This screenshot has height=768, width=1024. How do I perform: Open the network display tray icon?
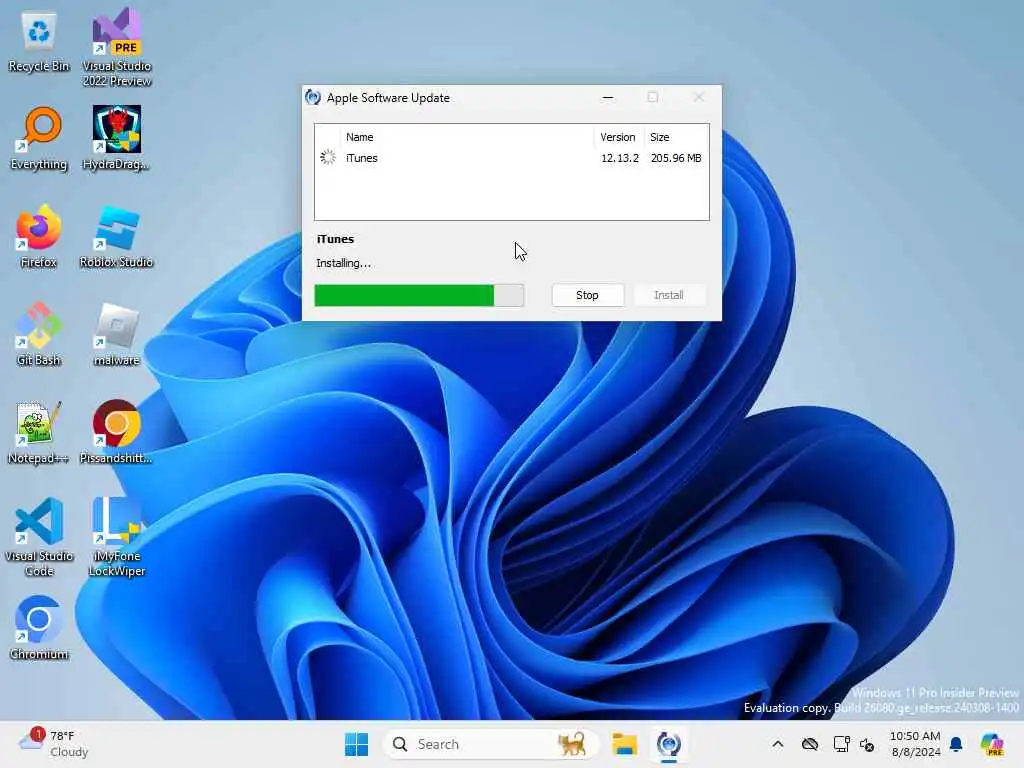coord(841,744)
